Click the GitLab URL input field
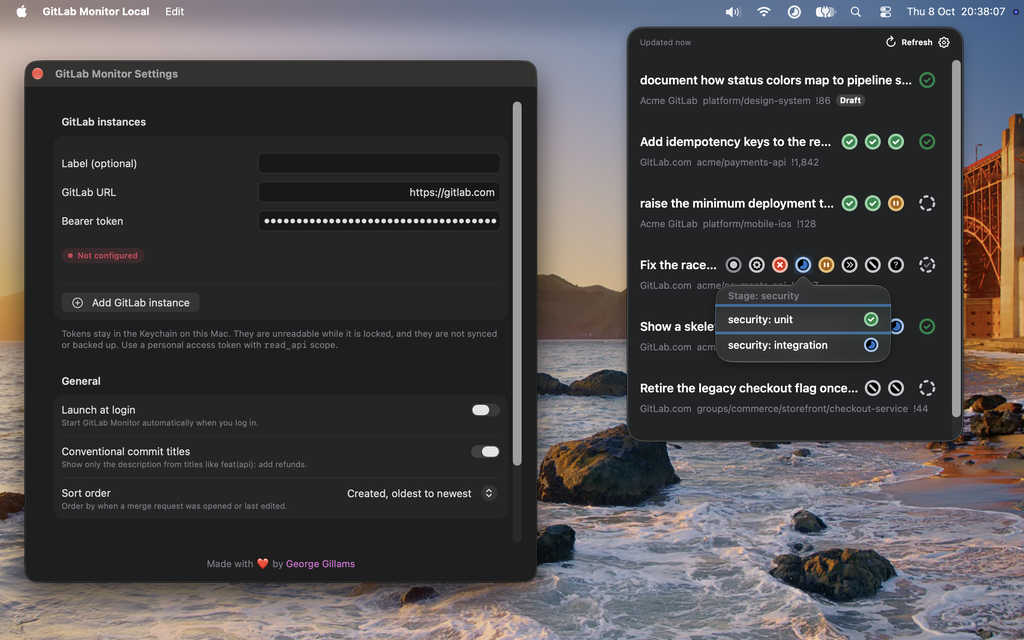This screenshot has width=1024, height=640. 379,192
